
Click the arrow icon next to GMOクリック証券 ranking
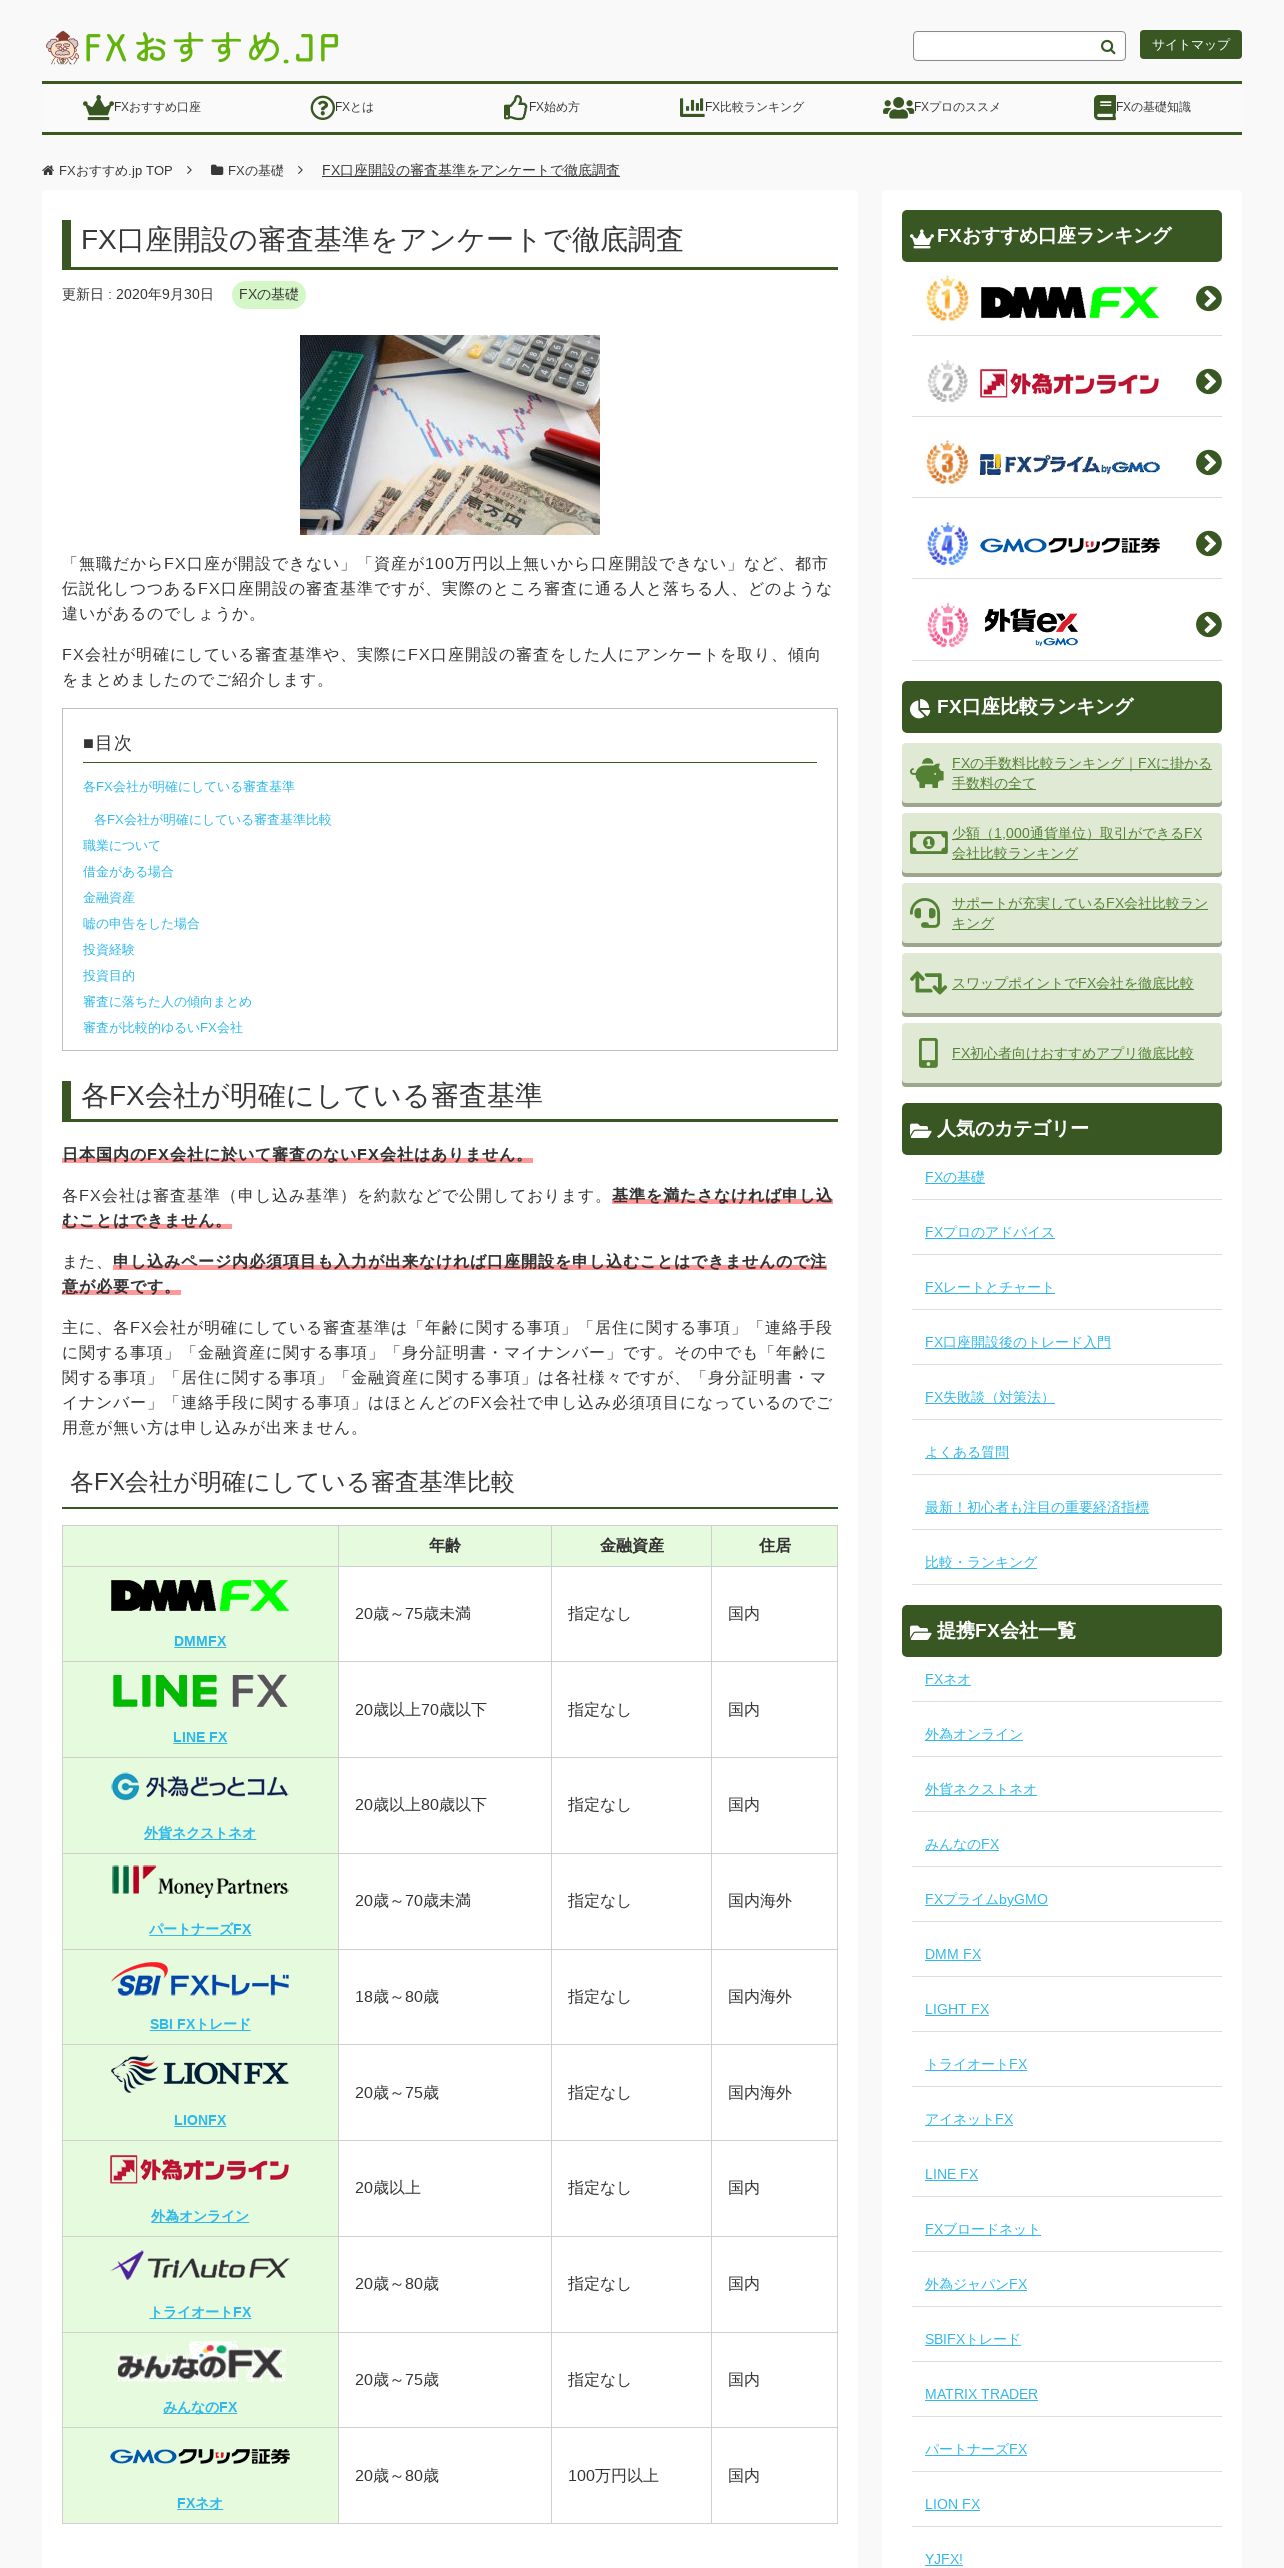pyautogui.click(x=1208, y=543)
